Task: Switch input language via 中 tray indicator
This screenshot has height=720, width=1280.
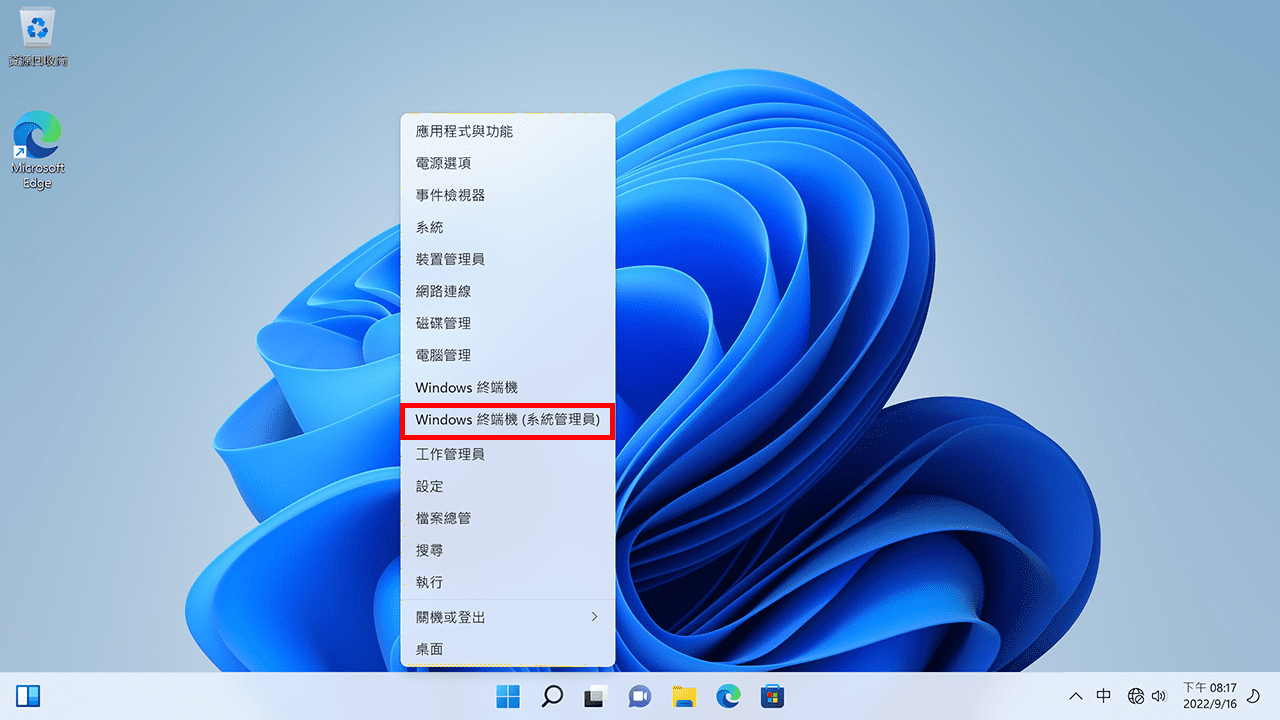Action: pyautogui.click(x=1104, y=696)
